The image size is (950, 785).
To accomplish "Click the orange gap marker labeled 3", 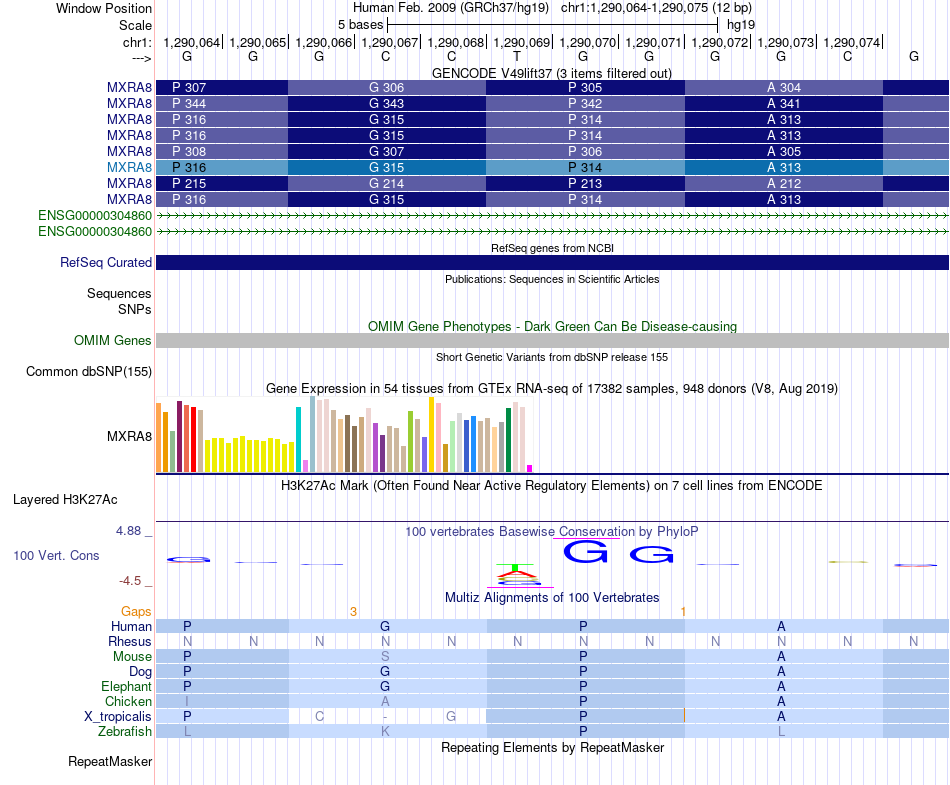I will coord(353,612).
